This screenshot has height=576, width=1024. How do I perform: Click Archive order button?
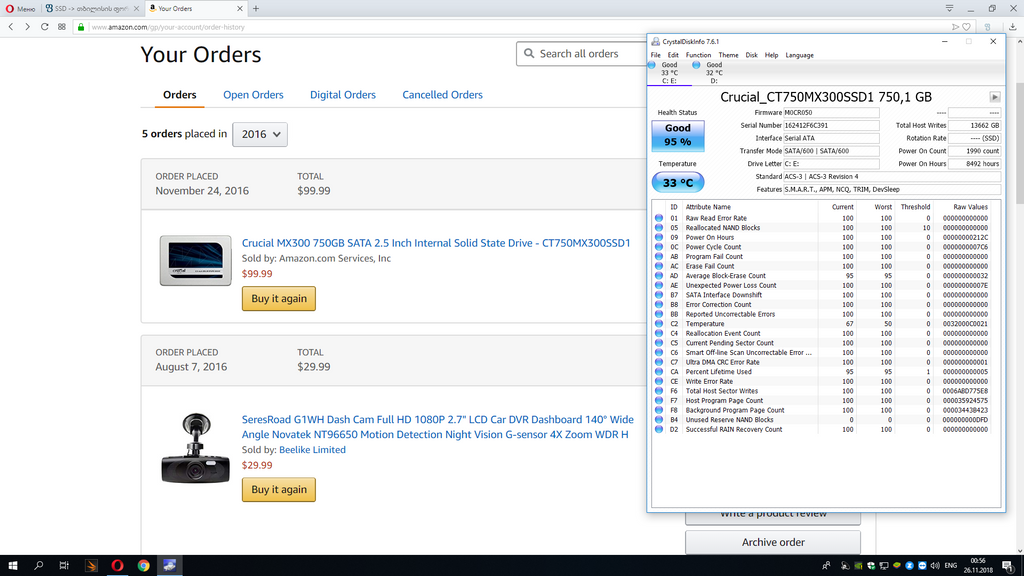click(773, 542)
